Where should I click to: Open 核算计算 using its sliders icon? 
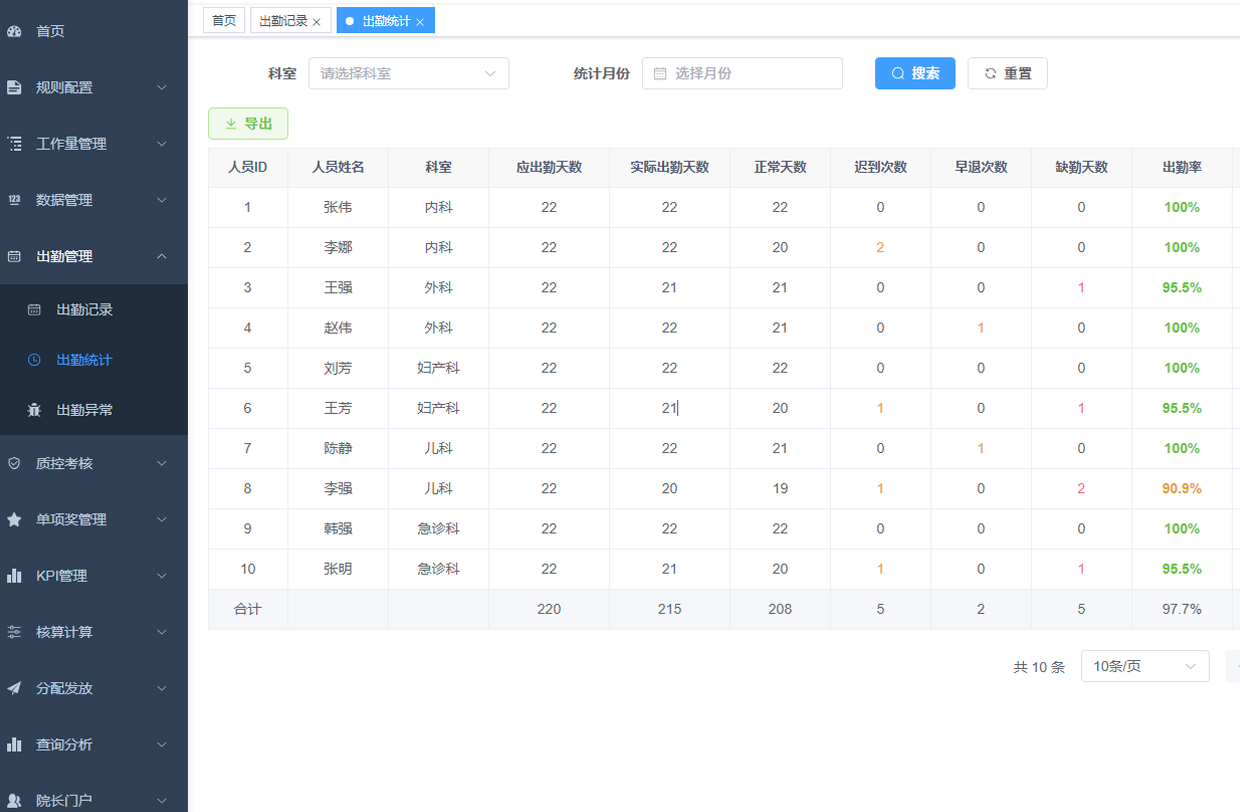[14, 631]
